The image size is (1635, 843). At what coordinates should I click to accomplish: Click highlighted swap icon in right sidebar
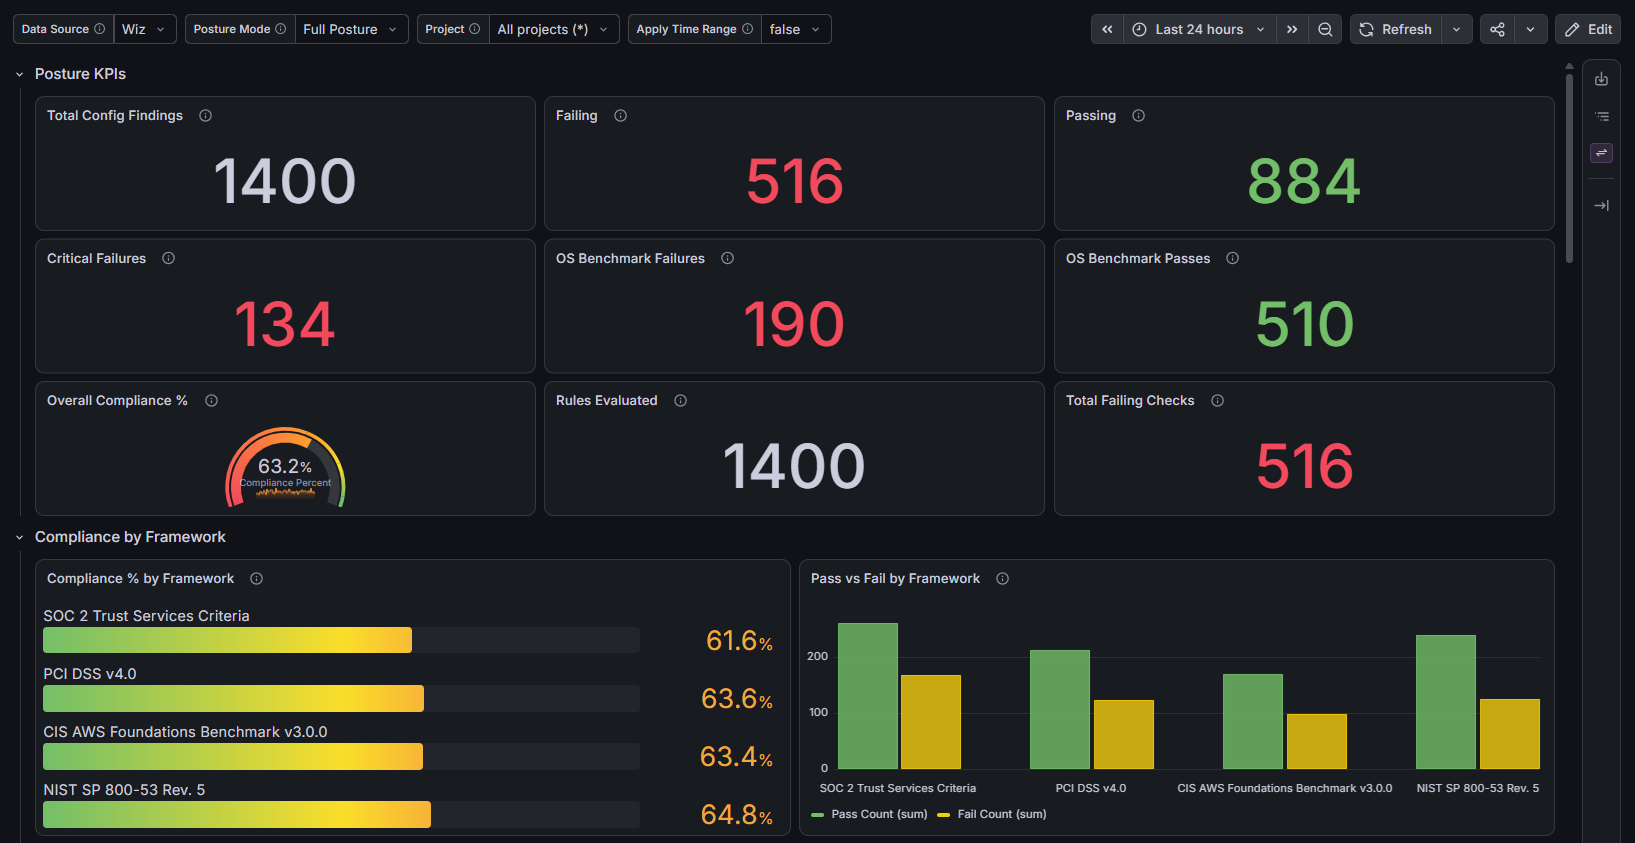(1601, 153)
